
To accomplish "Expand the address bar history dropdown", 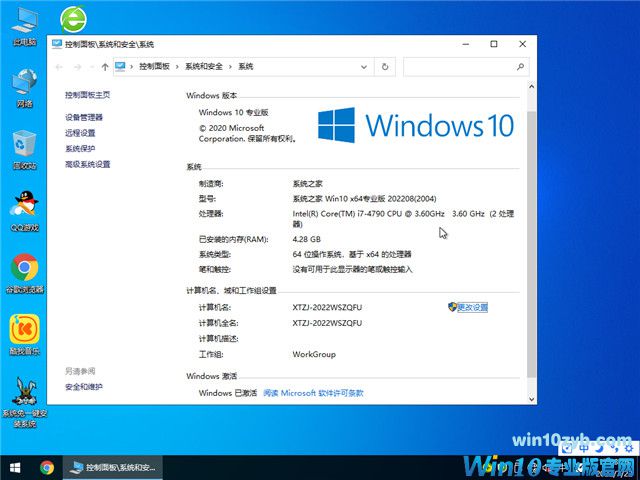I will [364, 67].
